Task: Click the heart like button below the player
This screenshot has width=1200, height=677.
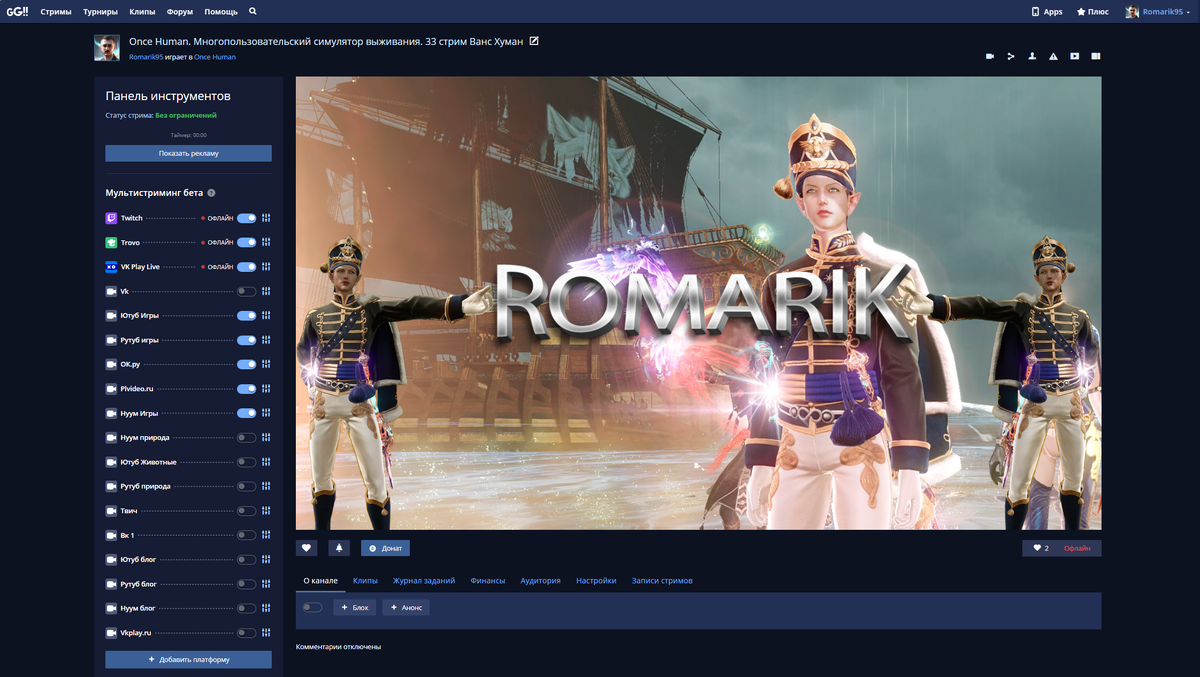Action: coord(307,548)
